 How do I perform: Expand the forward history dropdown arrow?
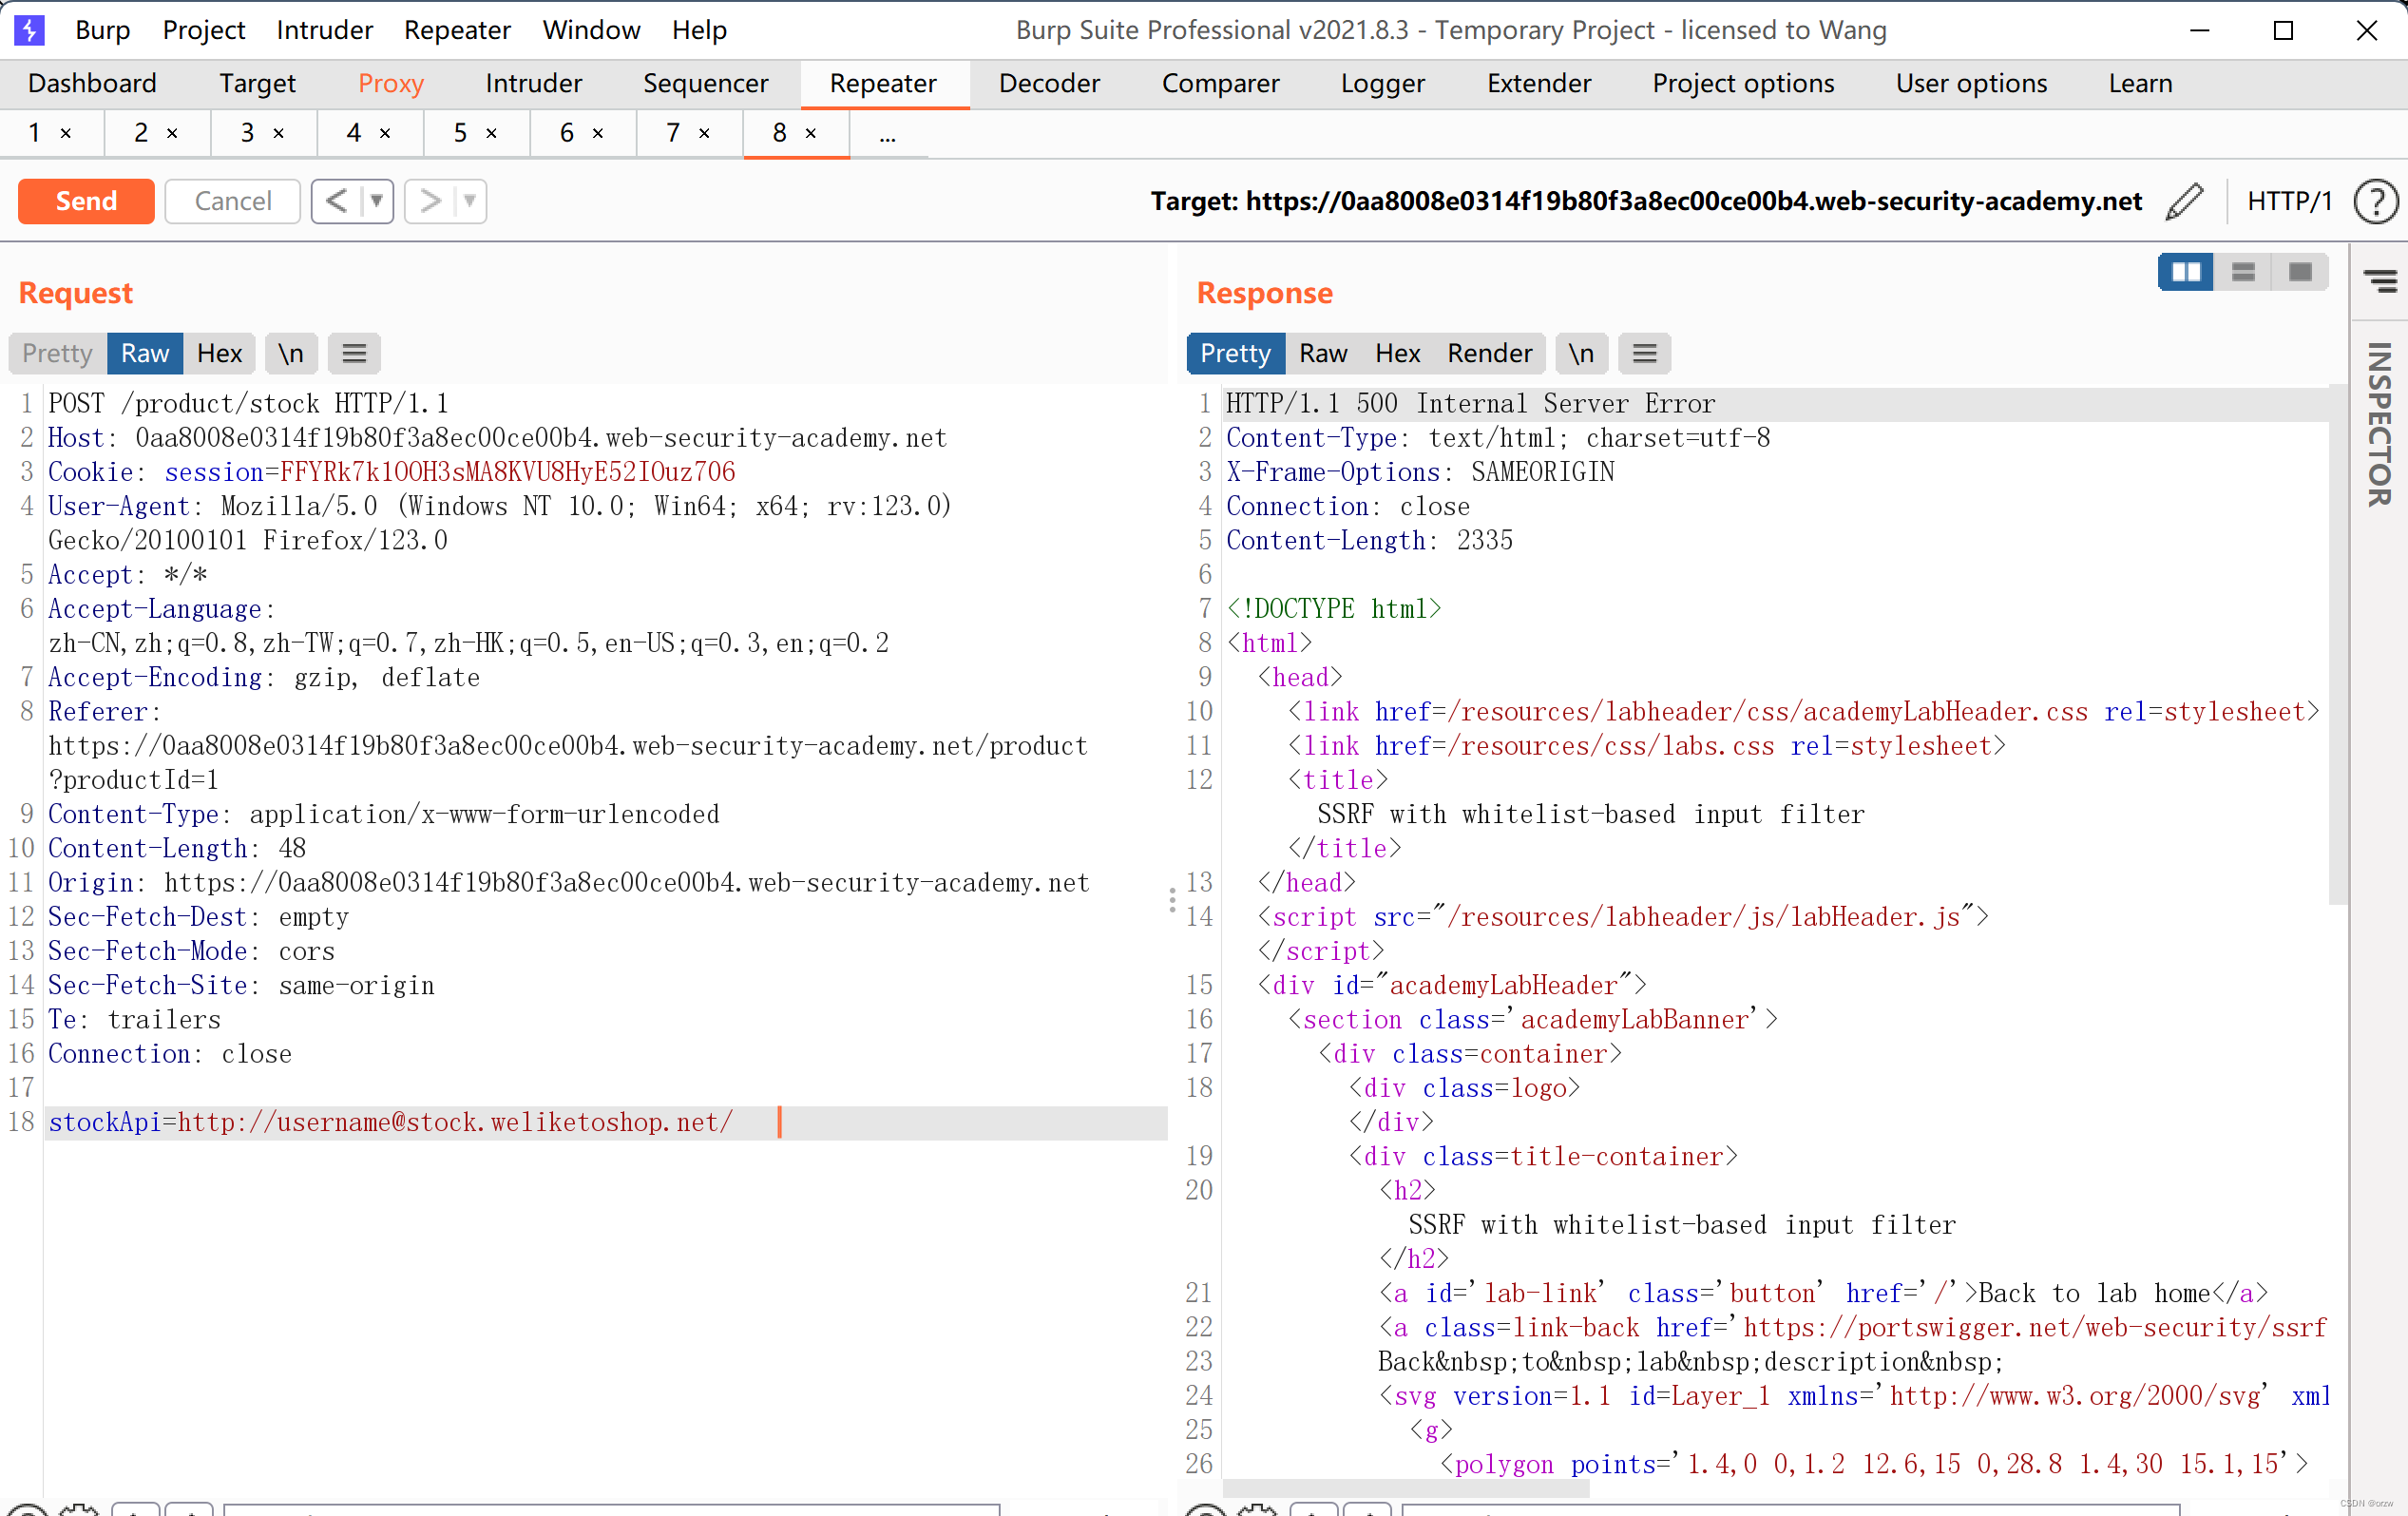coord(470,201)
